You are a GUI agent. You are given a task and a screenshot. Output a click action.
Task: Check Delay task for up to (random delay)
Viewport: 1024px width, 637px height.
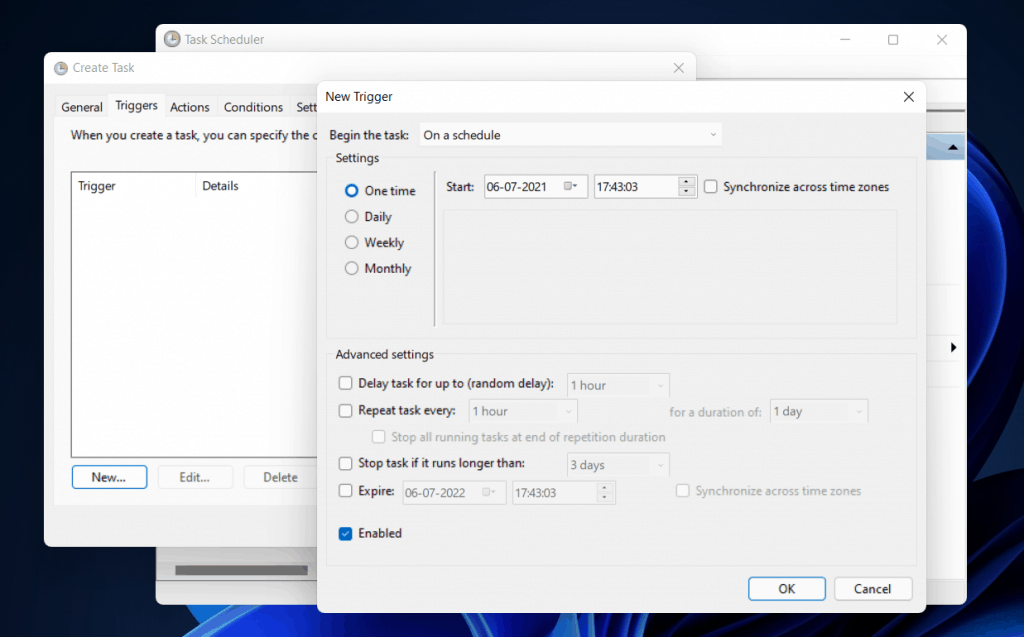345,383
